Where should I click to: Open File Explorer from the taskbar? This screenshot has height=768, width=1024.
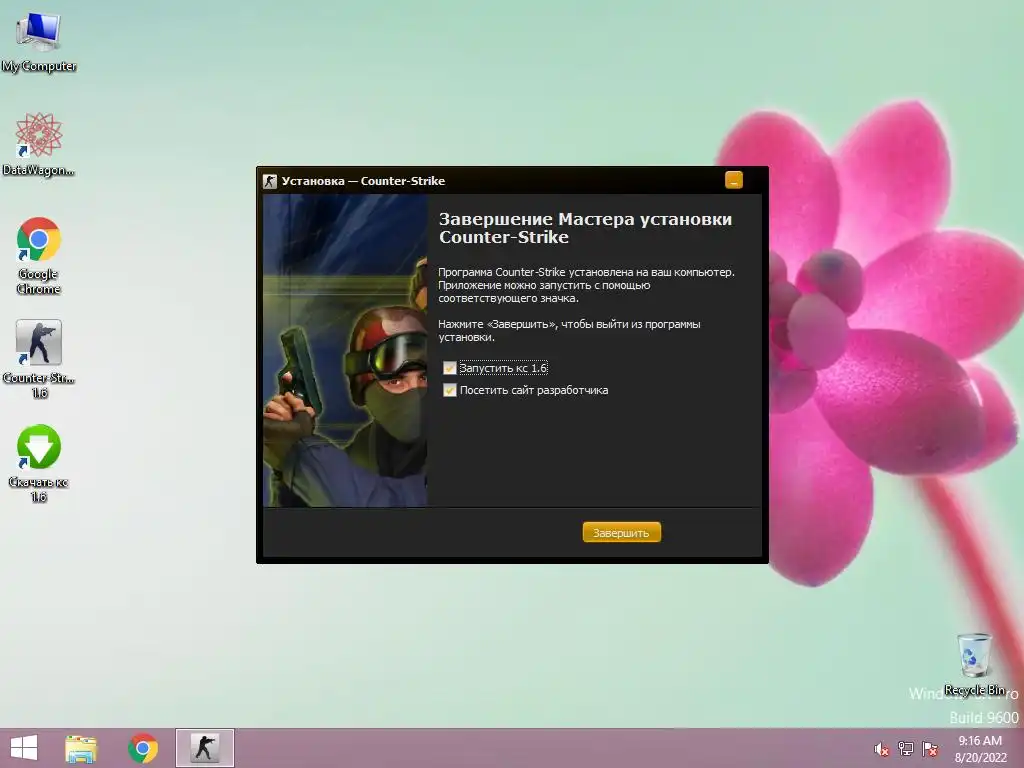click(x=81, y=748)
